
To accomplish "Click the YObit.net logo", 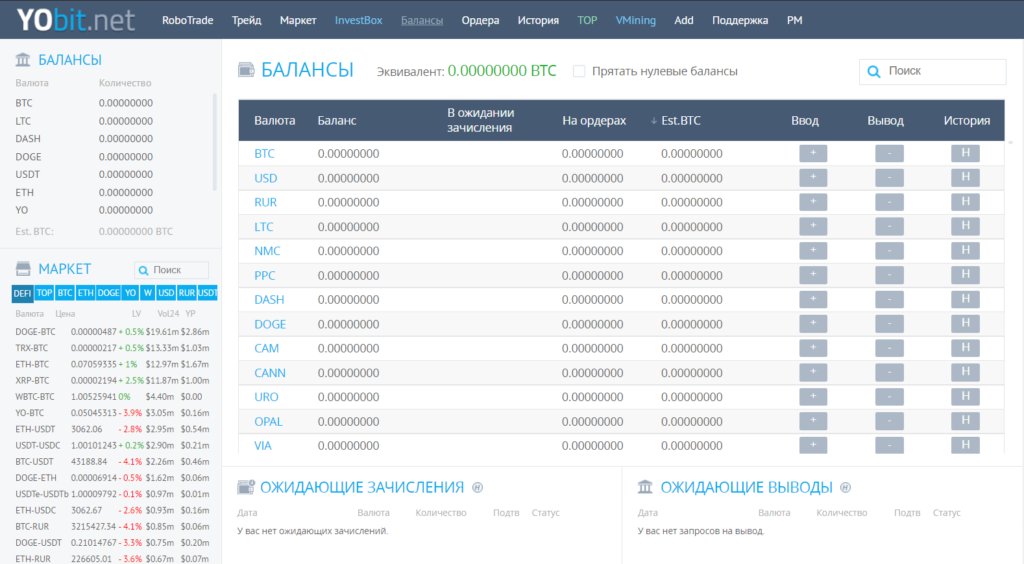I will click(76, 20).
